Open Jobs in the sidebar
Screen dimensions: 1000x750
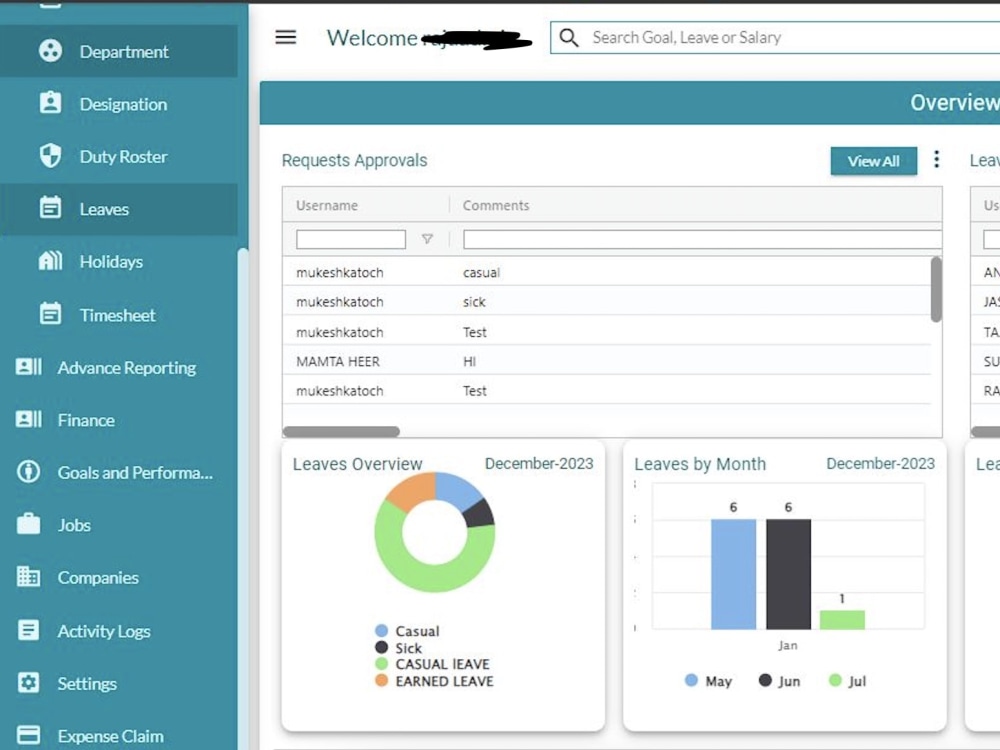point(119,525)
